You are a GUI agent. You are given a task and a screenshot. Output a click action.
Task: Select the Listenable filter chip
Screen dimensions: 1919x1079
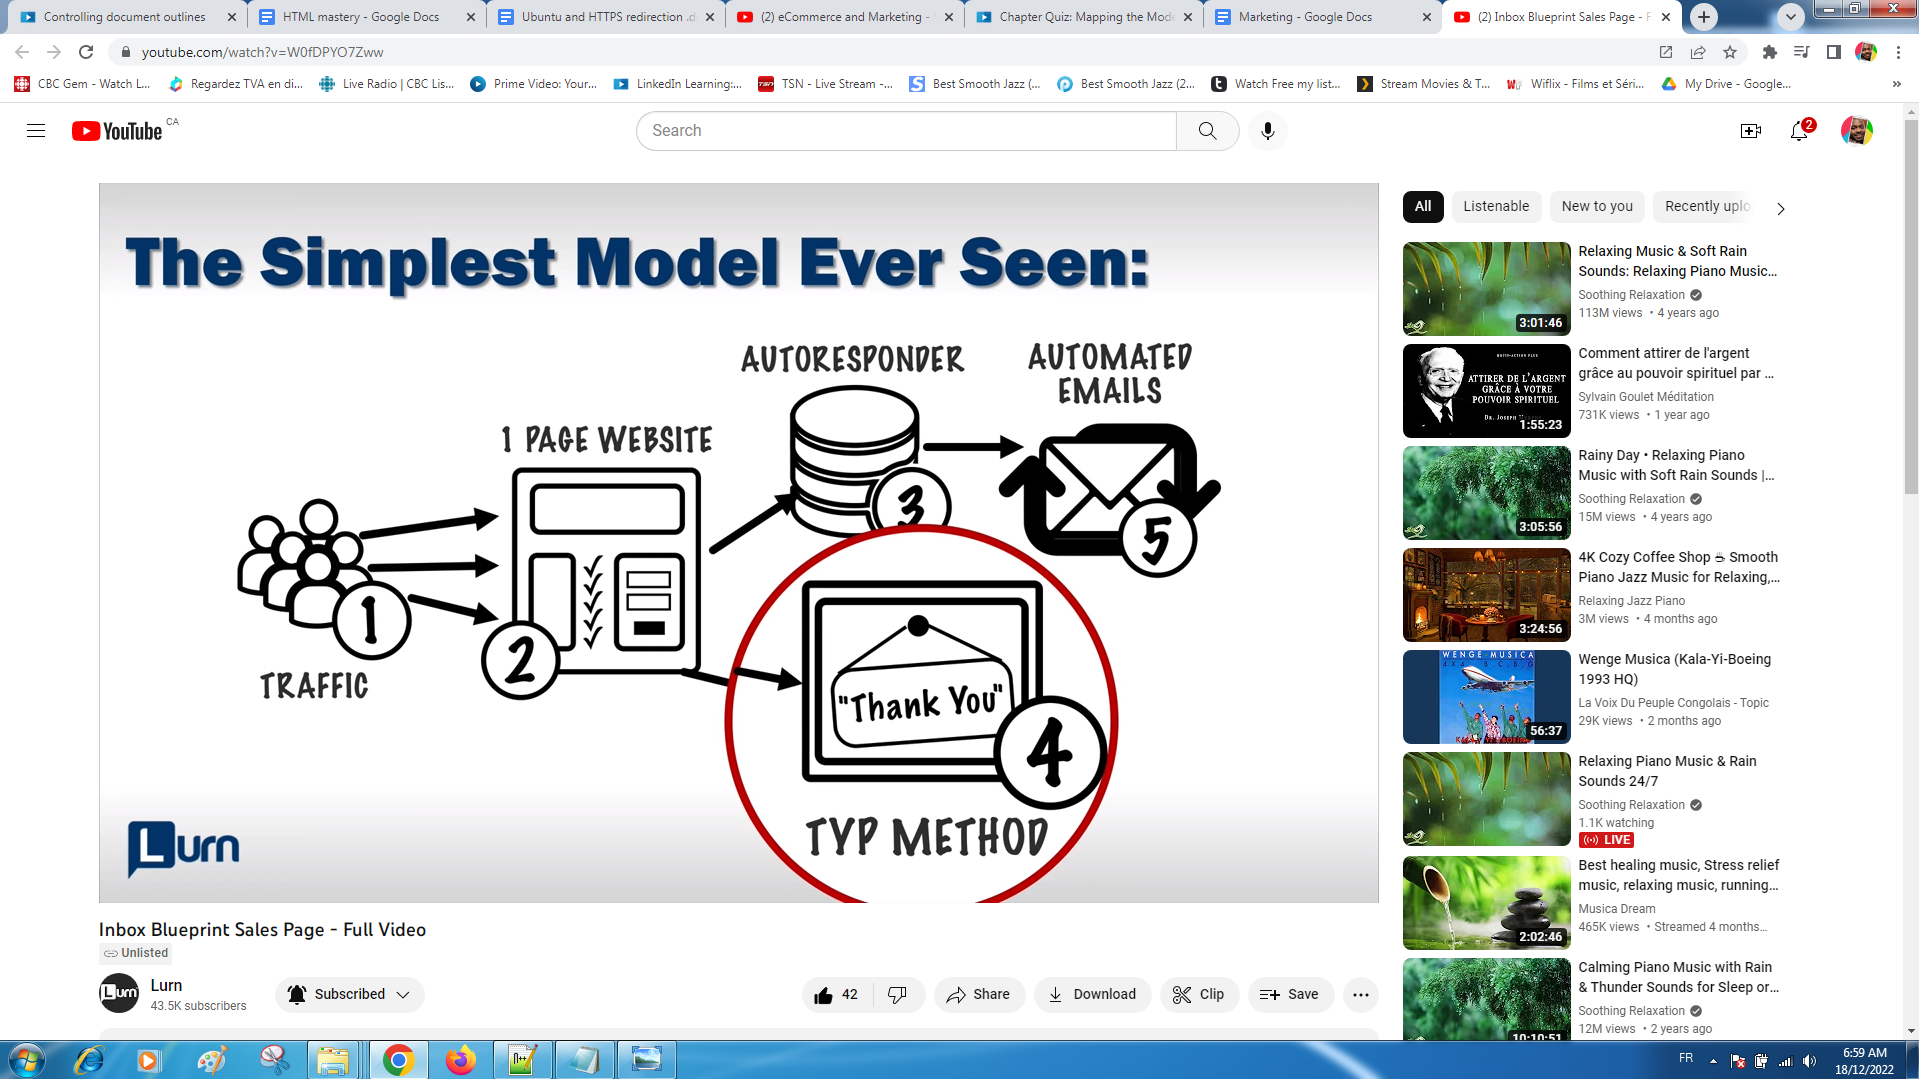pos(1495,206)
